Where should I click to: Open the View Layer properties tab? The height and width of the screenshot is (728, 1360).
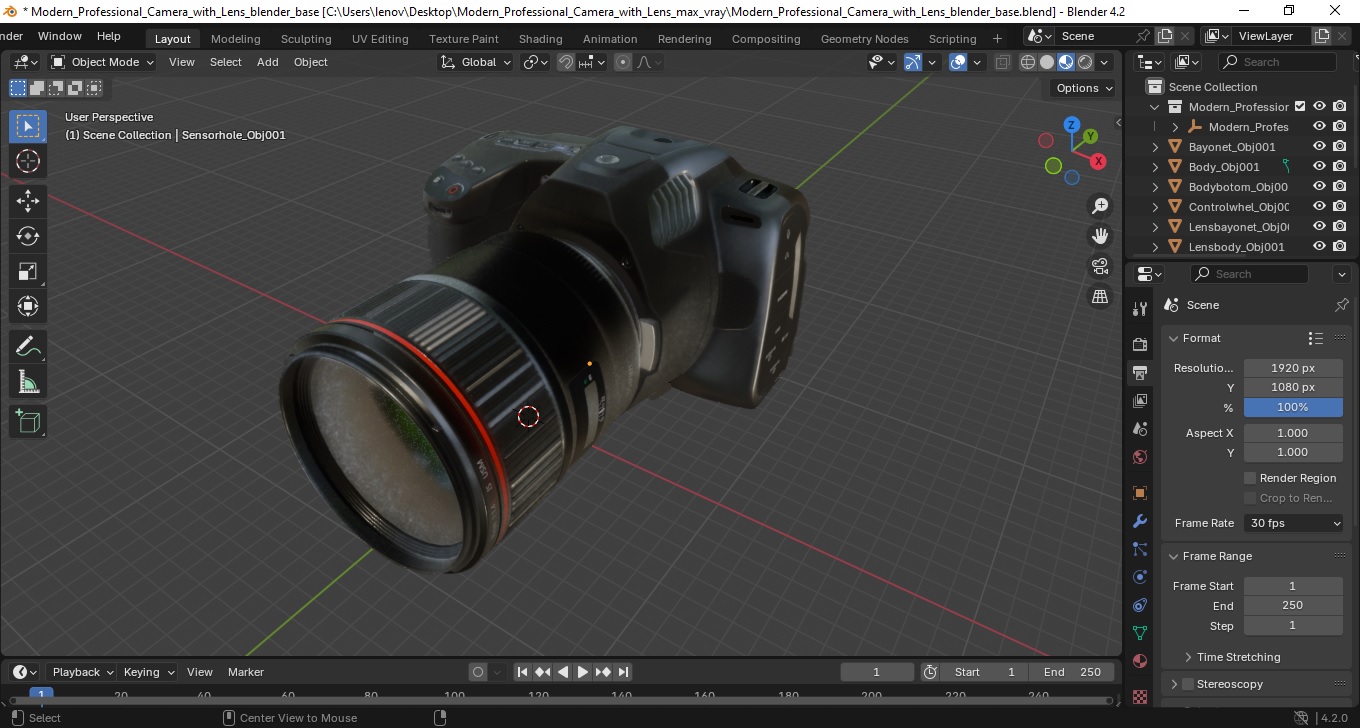coord(1139,401)
